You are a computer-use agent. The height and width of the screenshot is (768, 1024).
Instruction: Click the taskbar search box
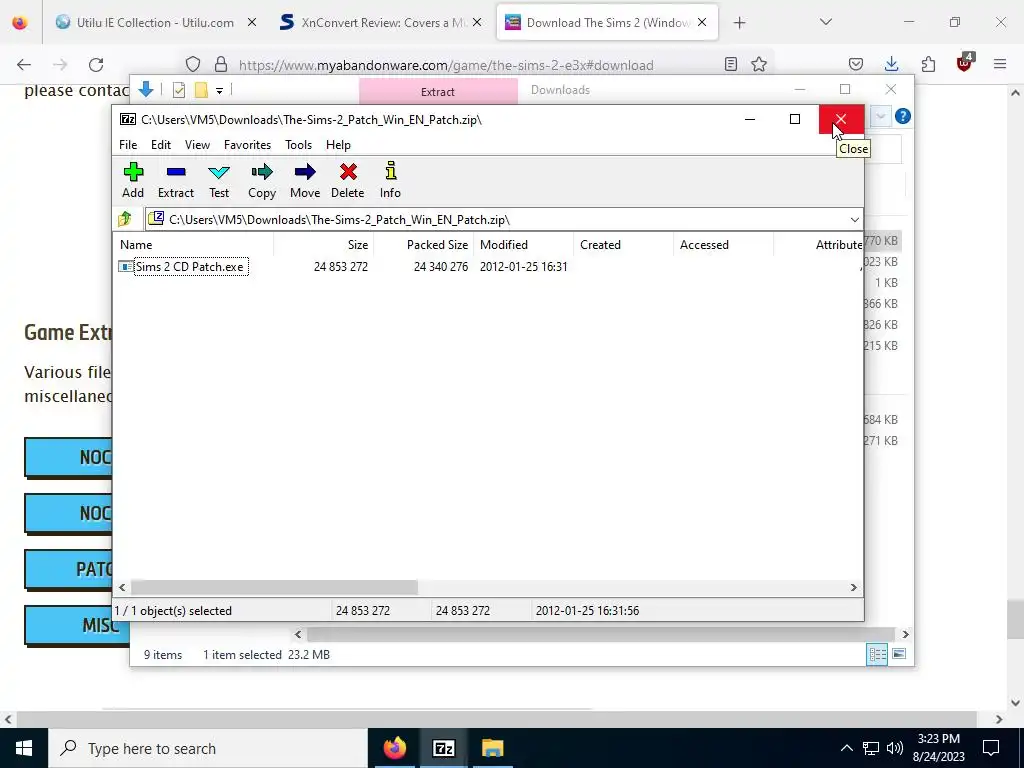[208, 748]
